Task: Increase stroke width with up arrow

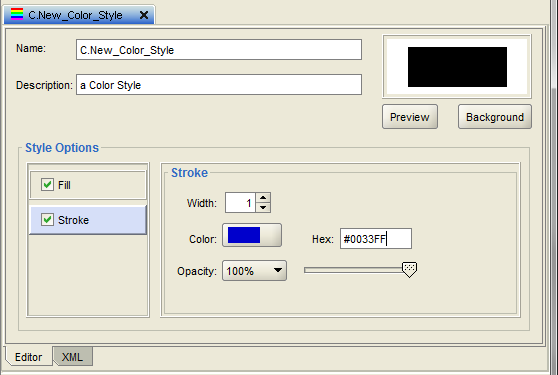Action: point(263,197)
